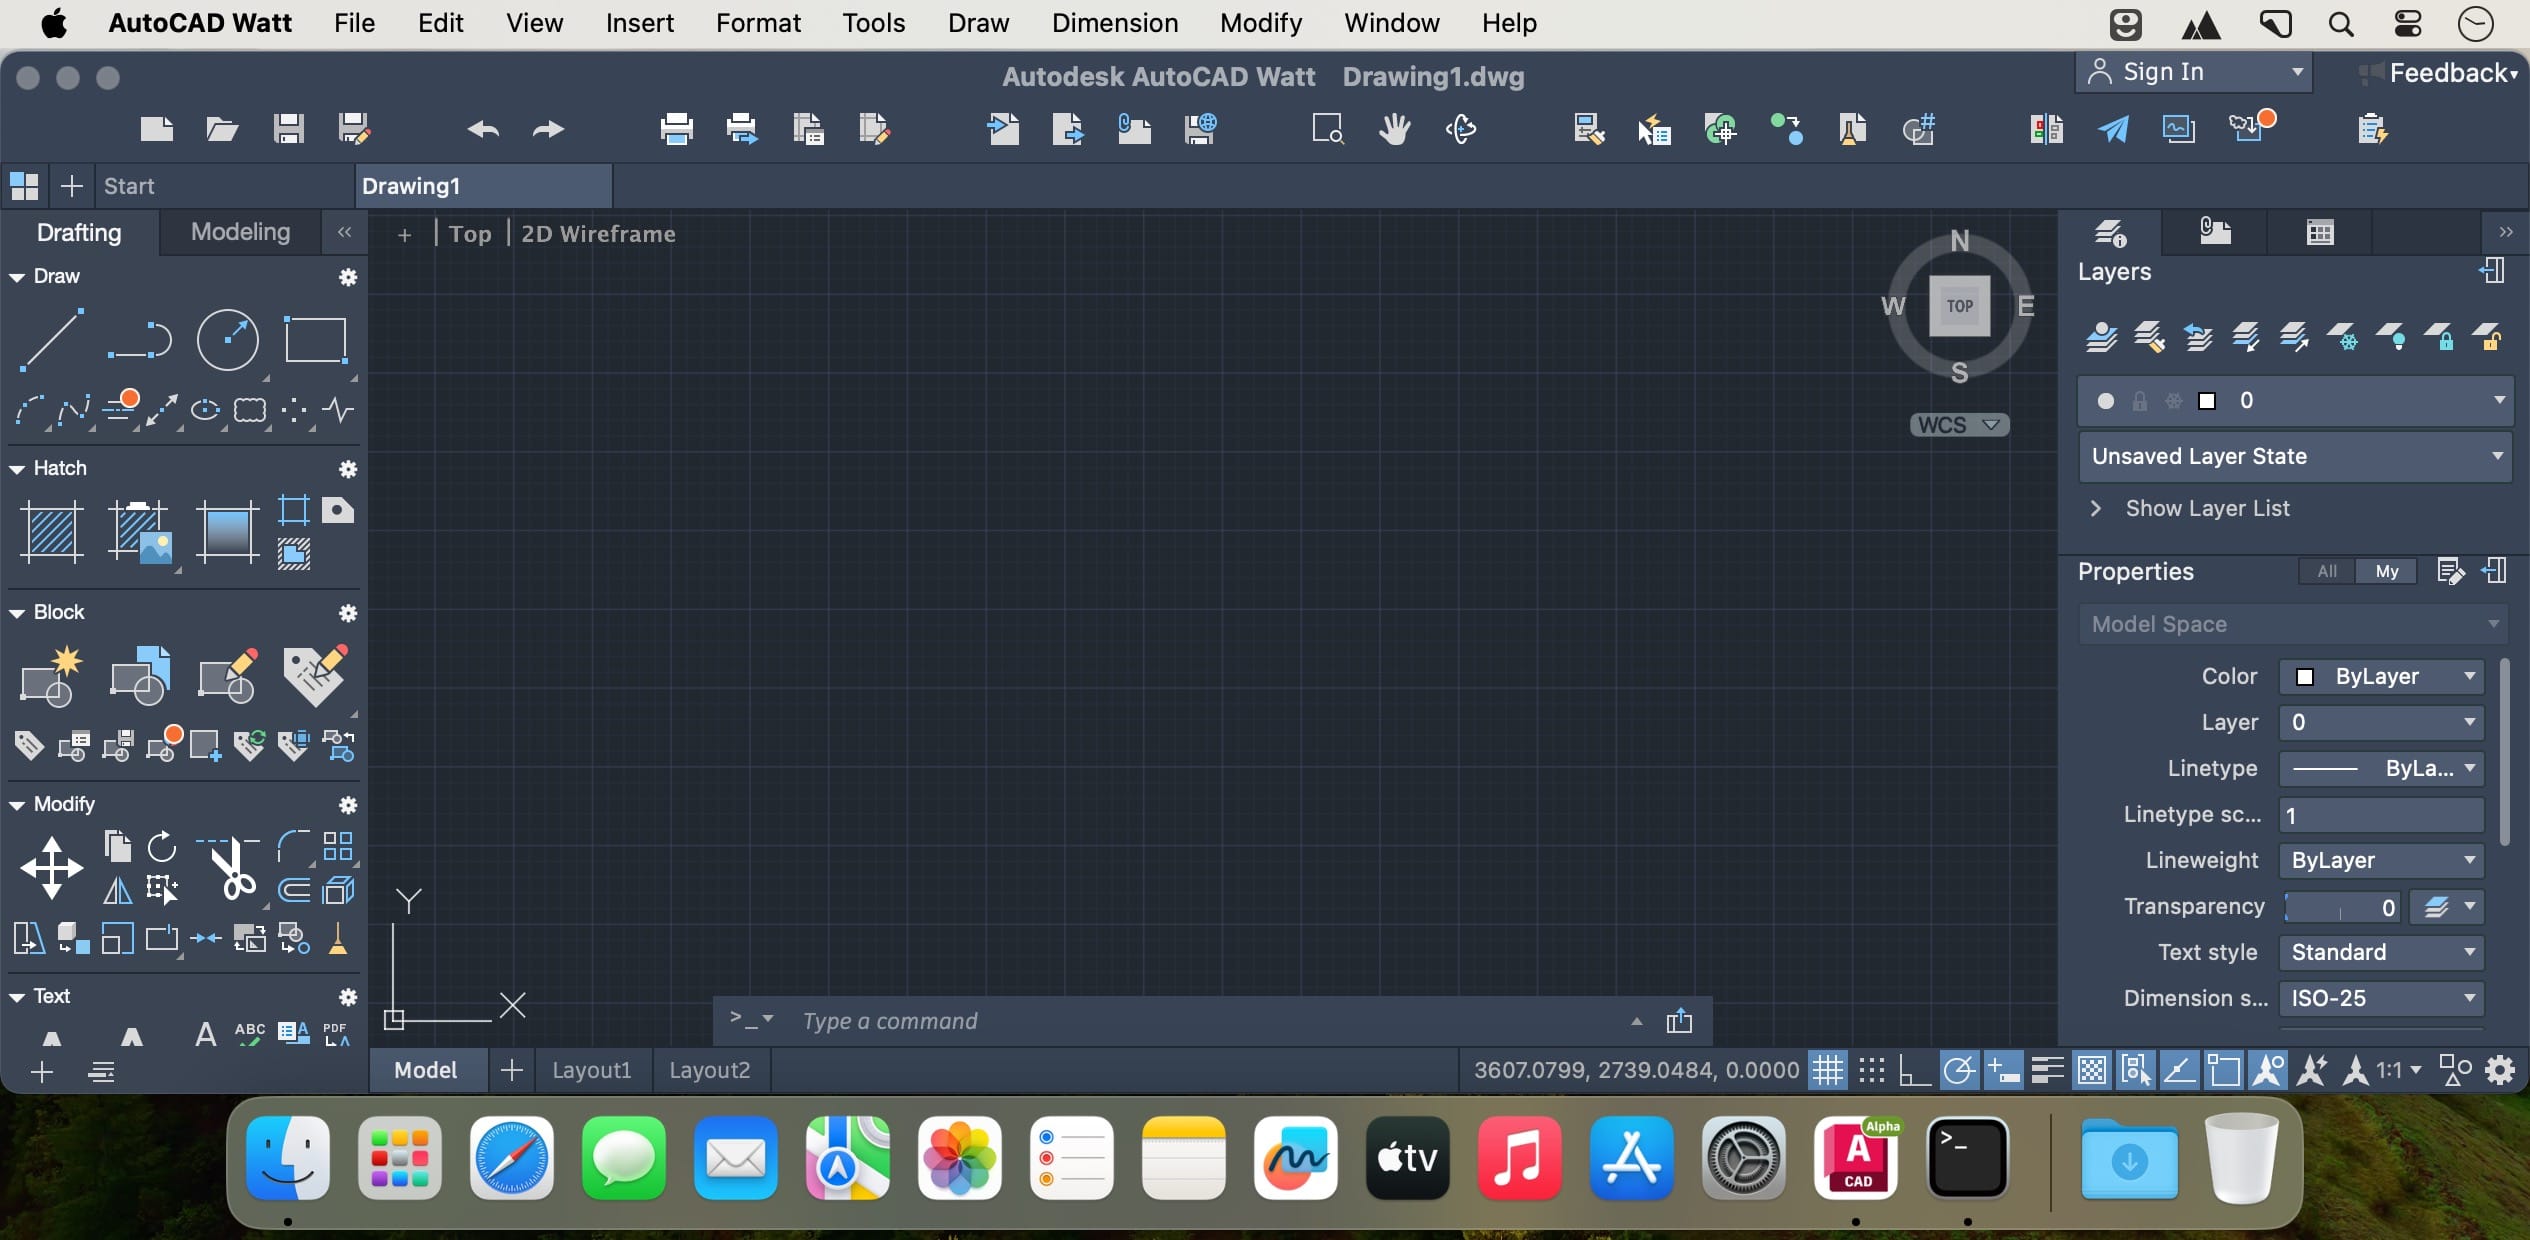This screenshot has width=2530, height=1240.
Task: Select the Hatch tool
Action: click(x=51, y=531)
